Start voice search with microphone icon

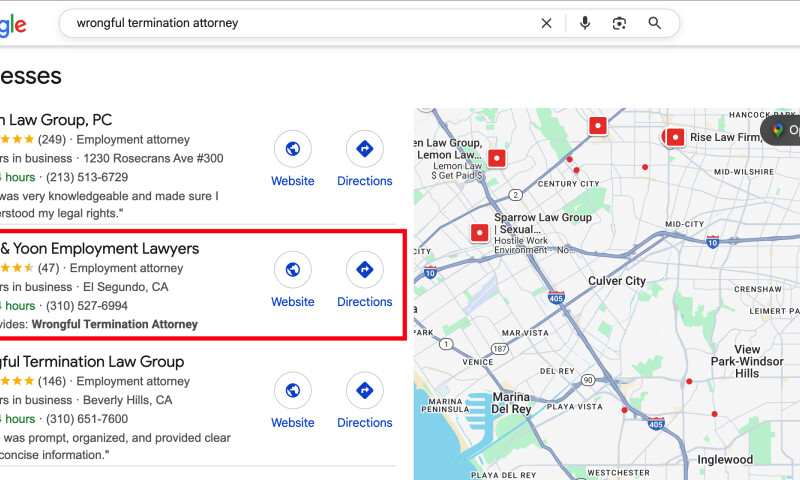585,23
